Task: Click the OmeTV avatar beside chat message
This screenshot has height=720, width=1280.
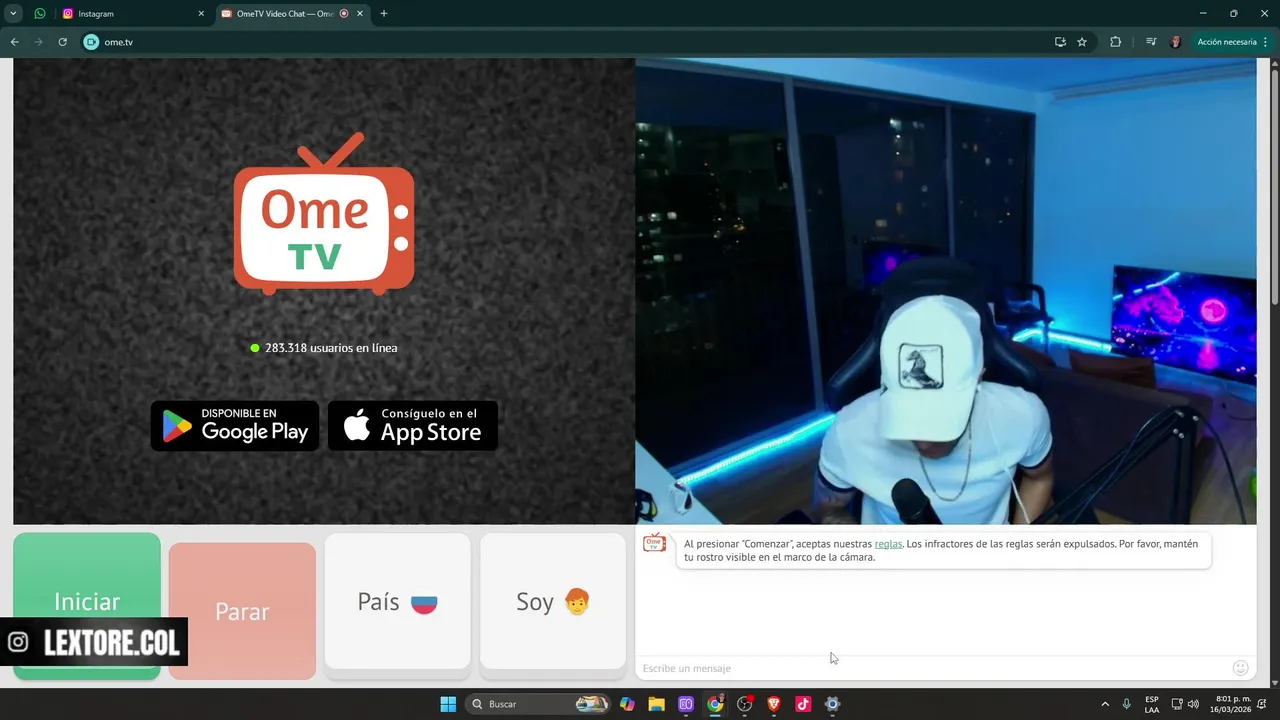Action: [654, 543]
